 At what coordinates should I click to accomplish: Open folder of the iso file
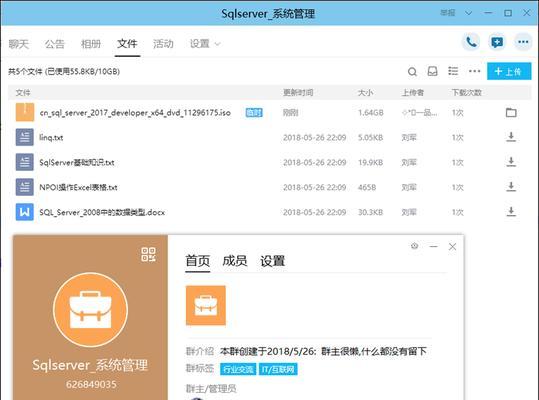click(511, 112)
